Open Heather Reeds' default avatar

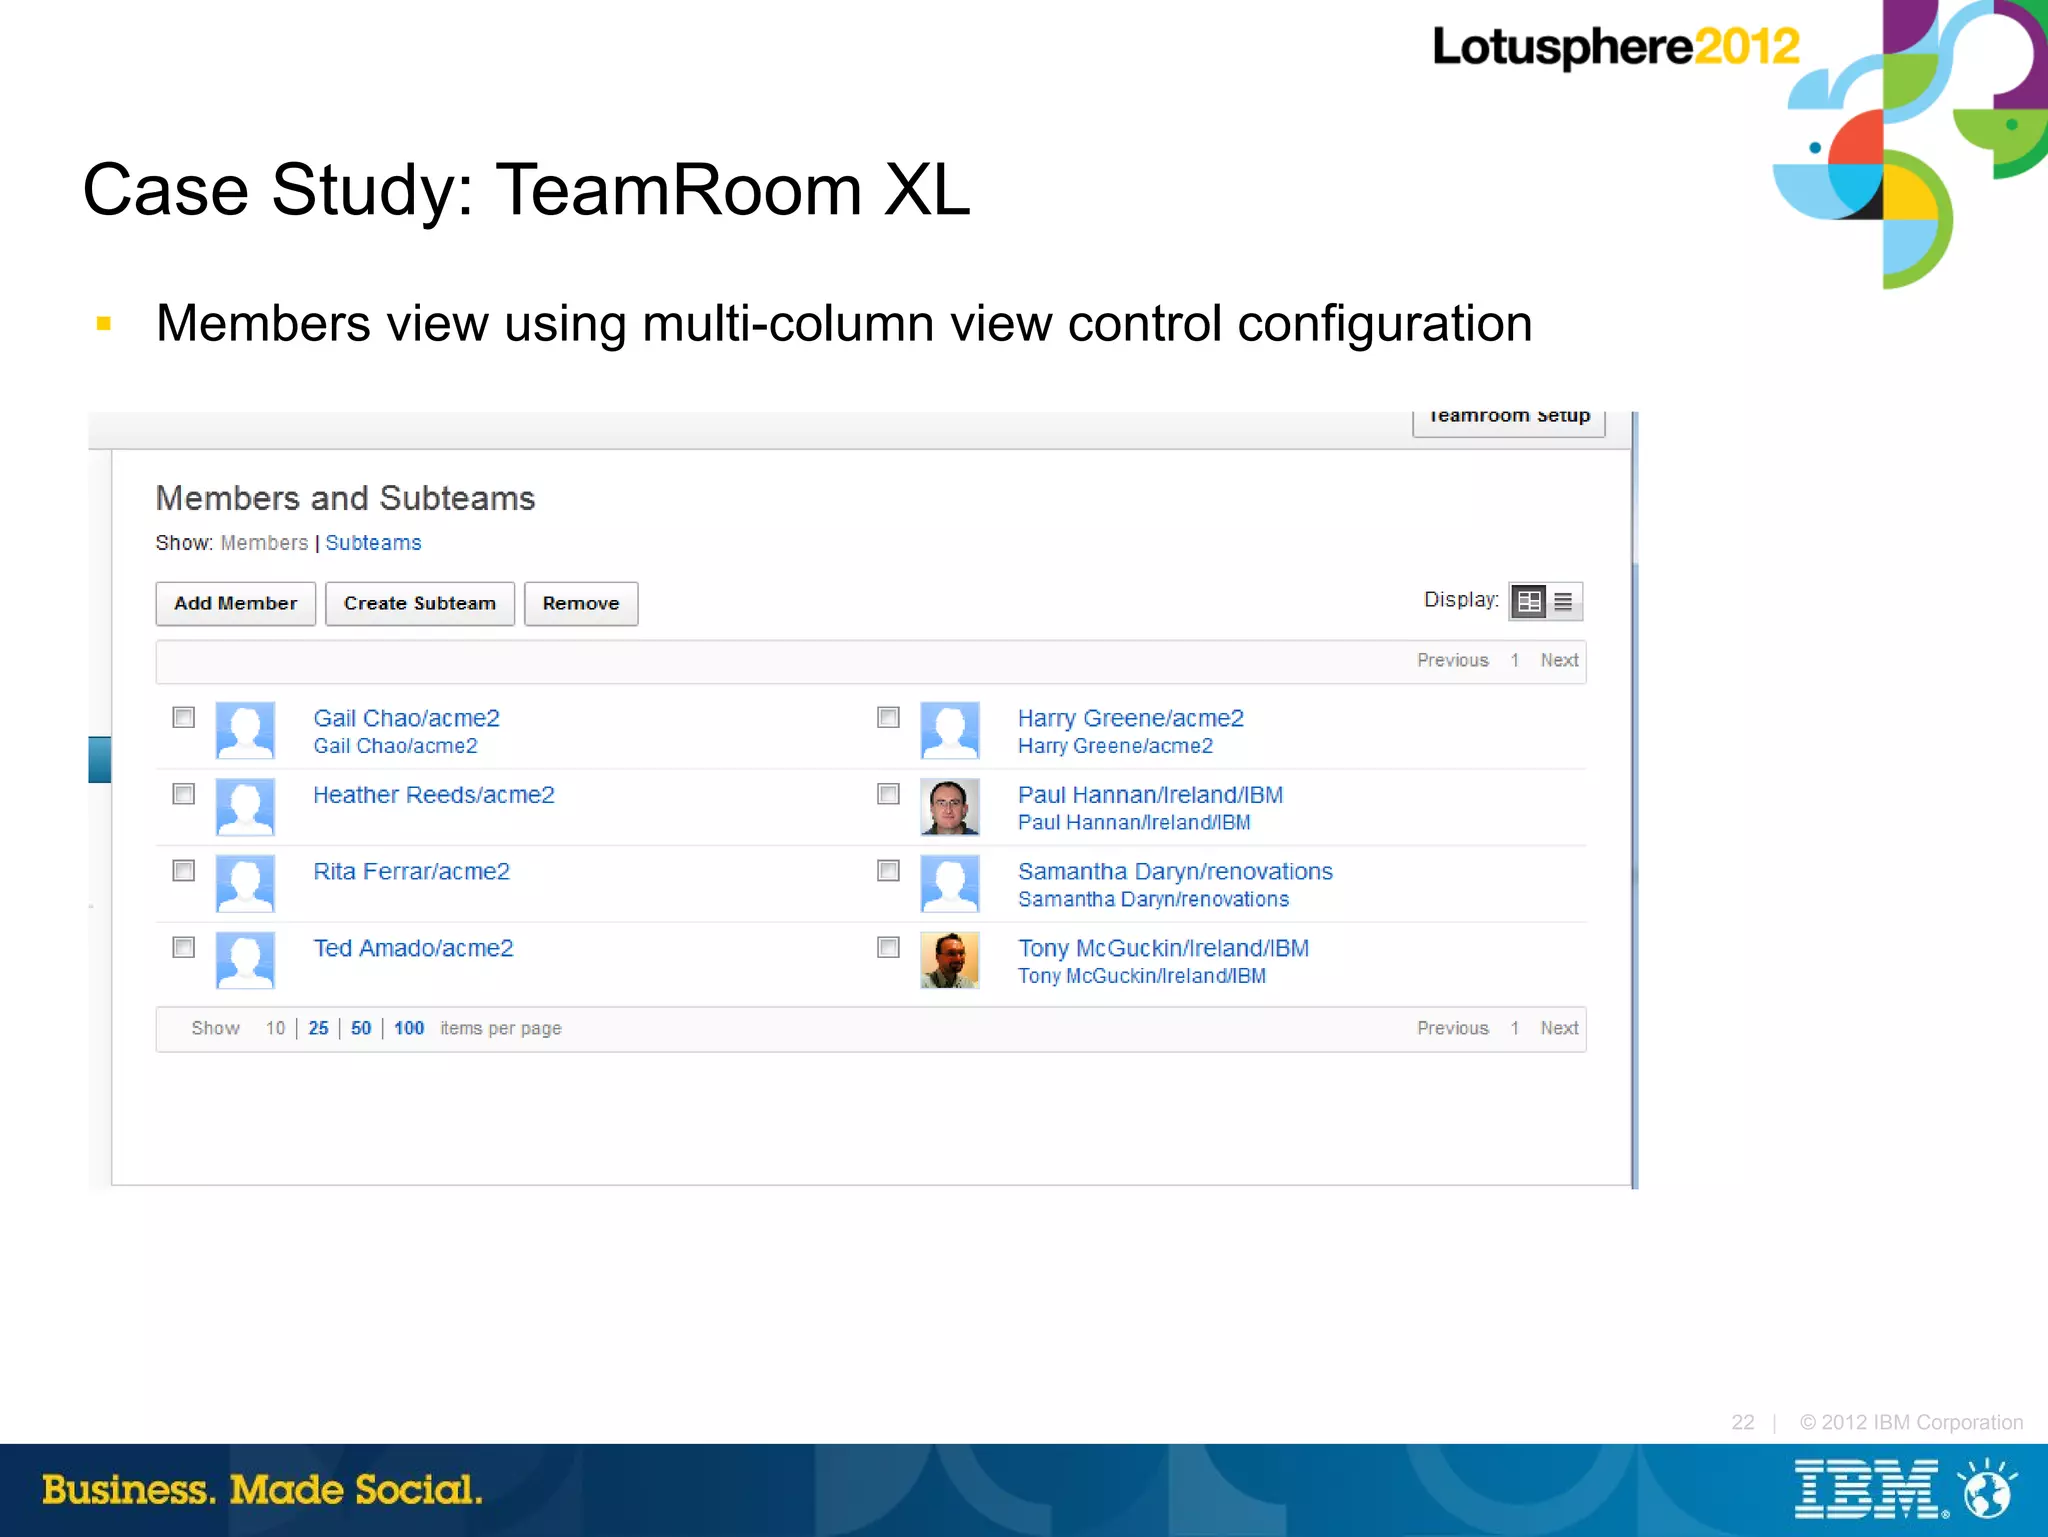click(x=245, y=807)
